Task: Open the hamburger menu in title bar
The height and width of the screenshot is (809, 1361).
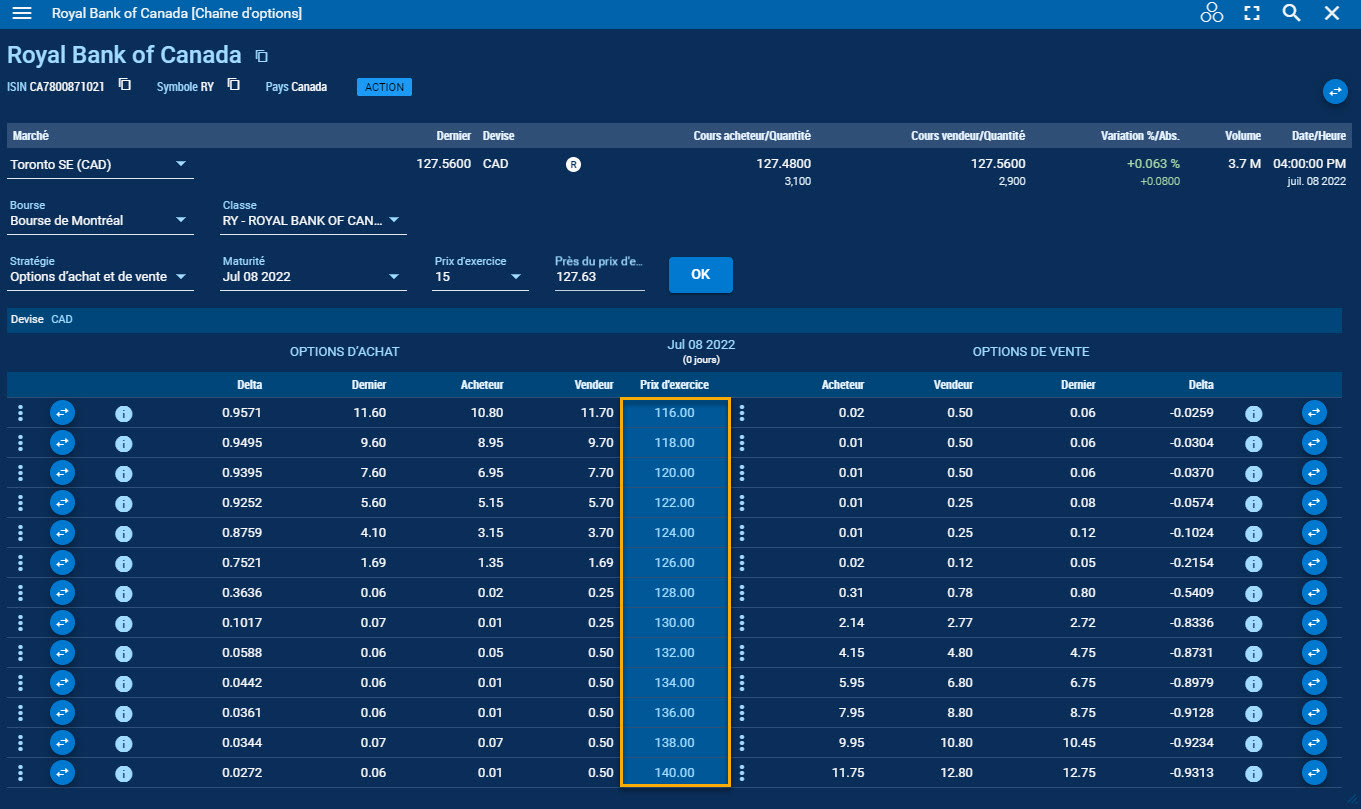Action: tap(21, 13)
